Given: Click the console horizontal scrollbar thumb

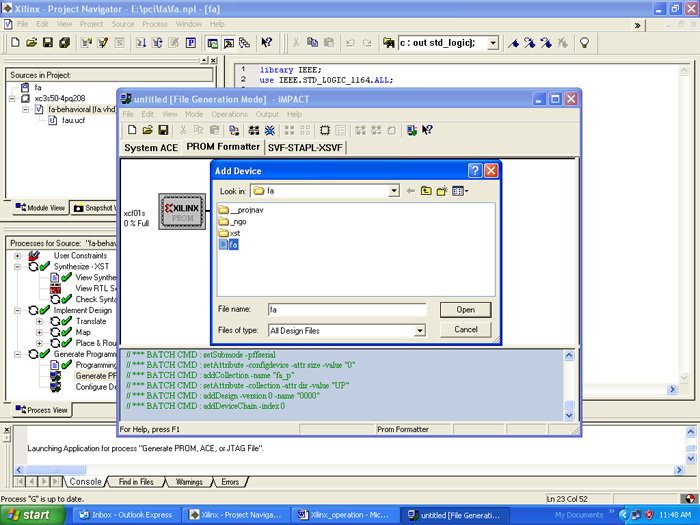Looking at the screenshot, I should coord(55,470).
